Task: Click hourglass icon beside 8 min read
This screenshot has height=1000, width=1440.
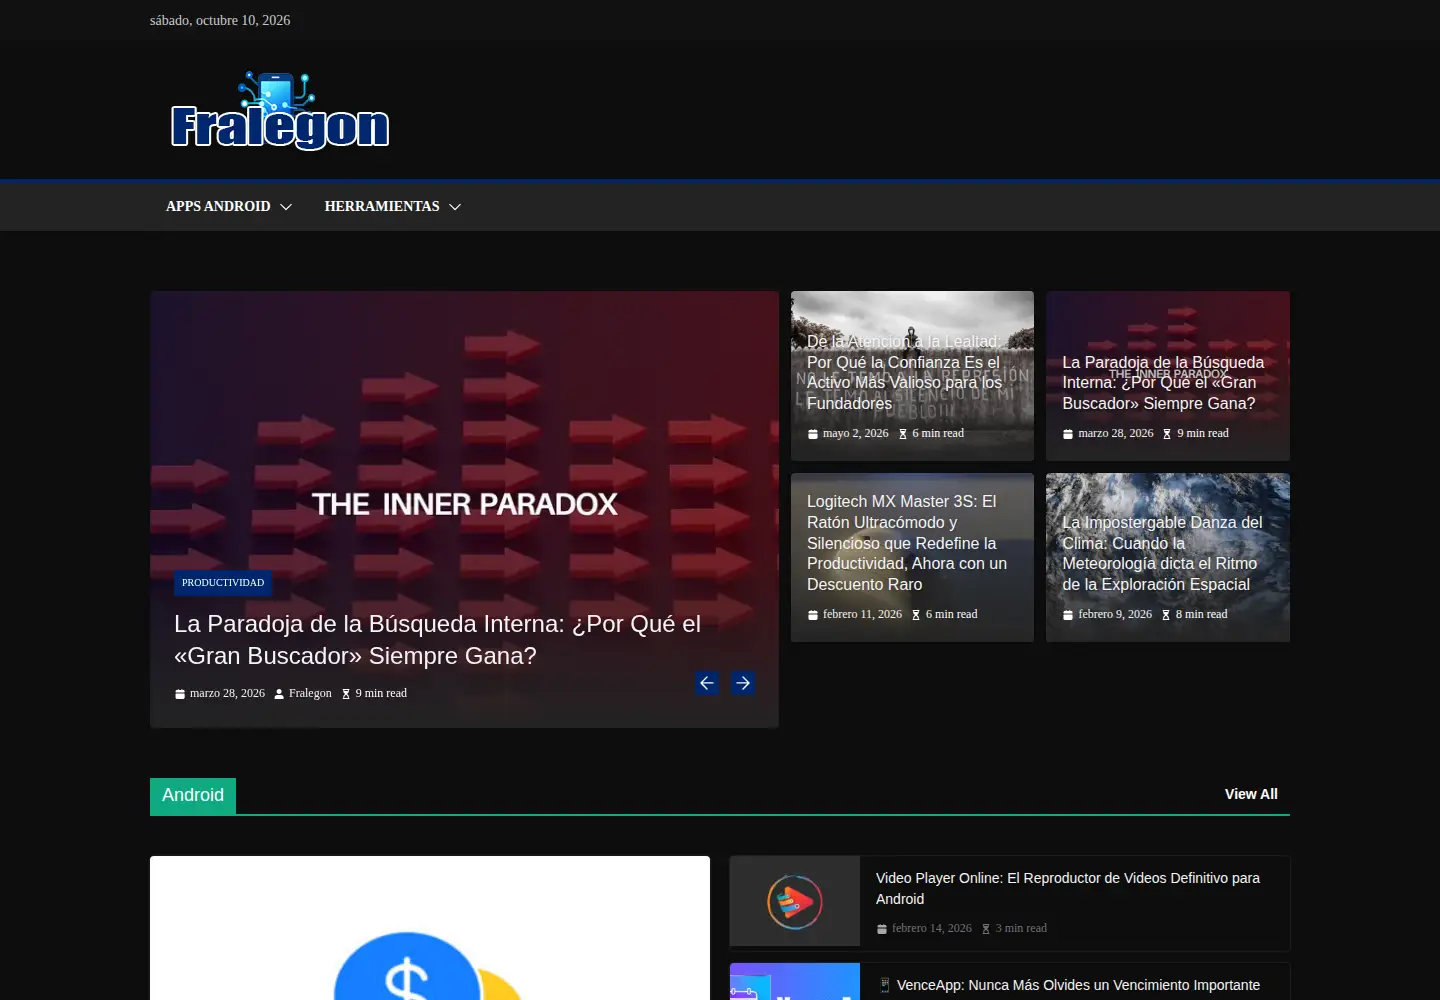Action: click(x=1166, y=615)
